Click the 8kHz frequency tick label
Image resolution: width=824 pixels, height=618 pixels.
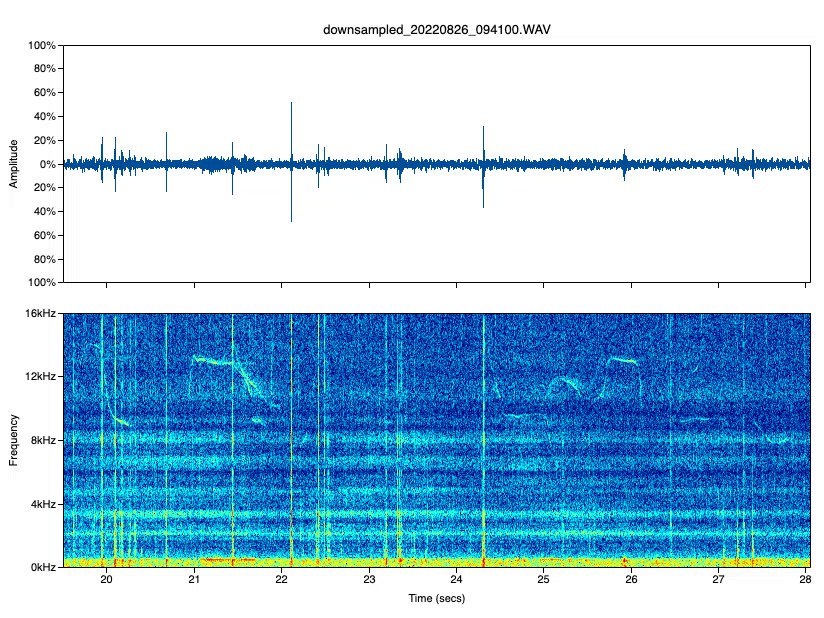click(43, 440)
